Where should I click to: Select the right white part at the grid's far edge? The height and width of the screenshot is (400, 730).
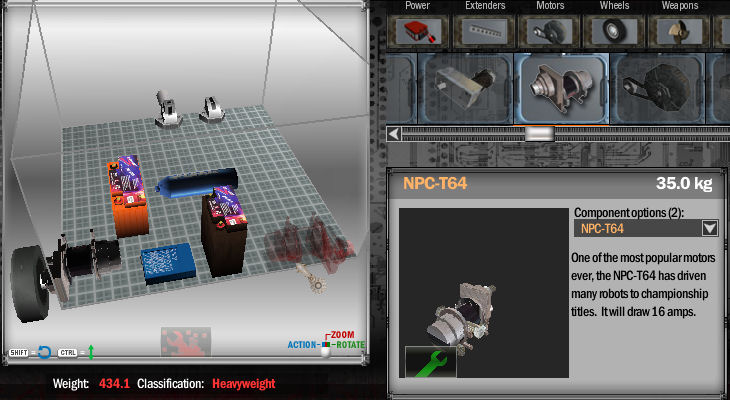pyautogui.click(x=212, y=110)
